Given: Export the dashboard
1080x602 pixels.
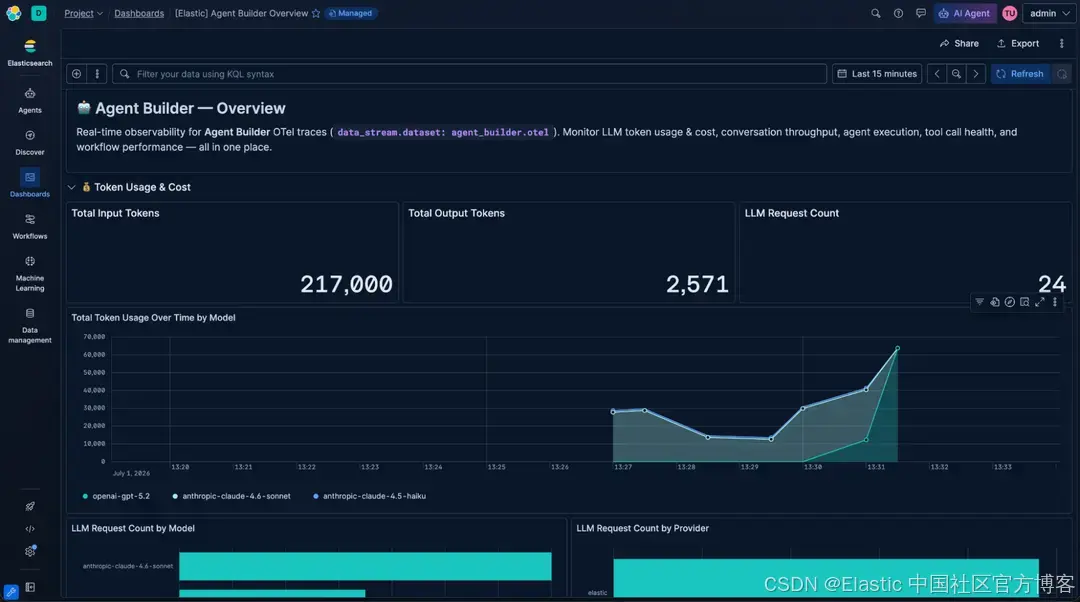Looking at the screenshot, I should tap(1017, 43).
